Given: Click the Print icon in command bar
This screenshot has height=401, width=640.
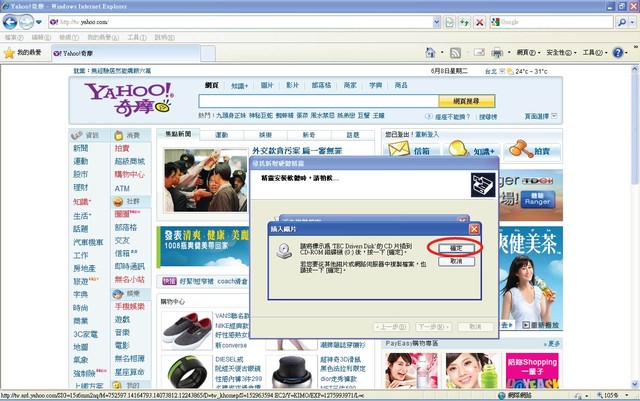Looking at the screenshot, I should pos(497,52).
